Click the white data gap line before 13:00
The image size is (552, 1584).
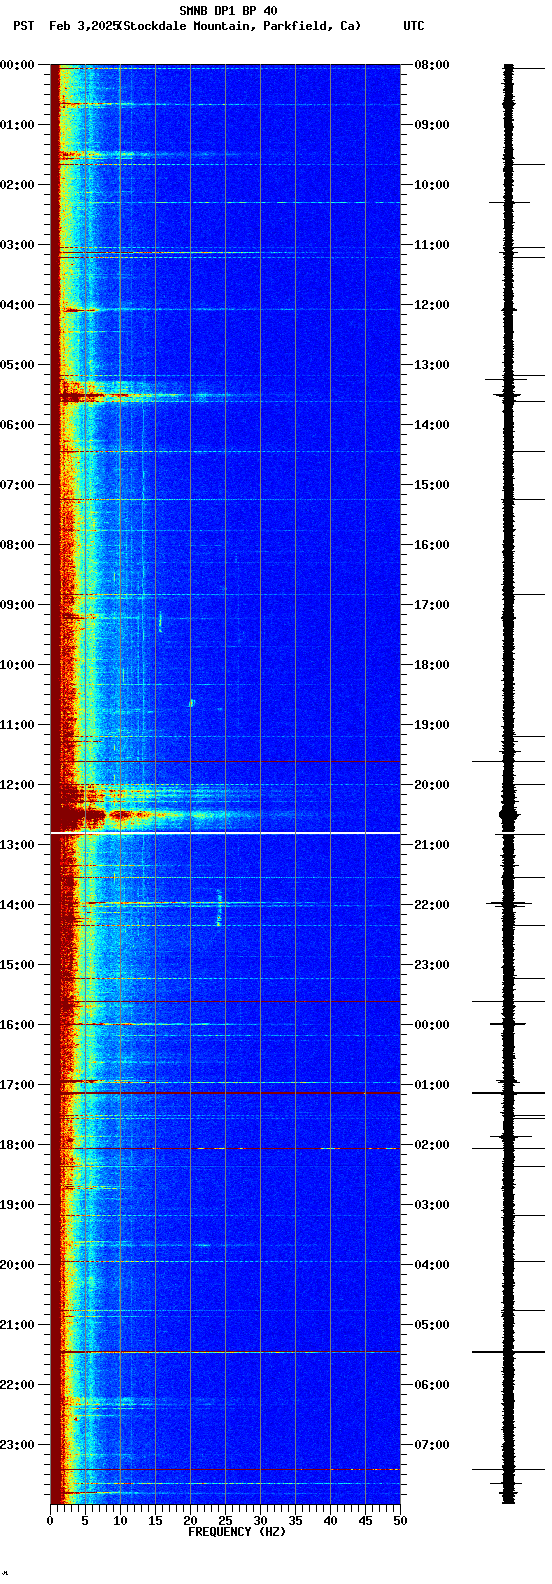pos(225,833)
